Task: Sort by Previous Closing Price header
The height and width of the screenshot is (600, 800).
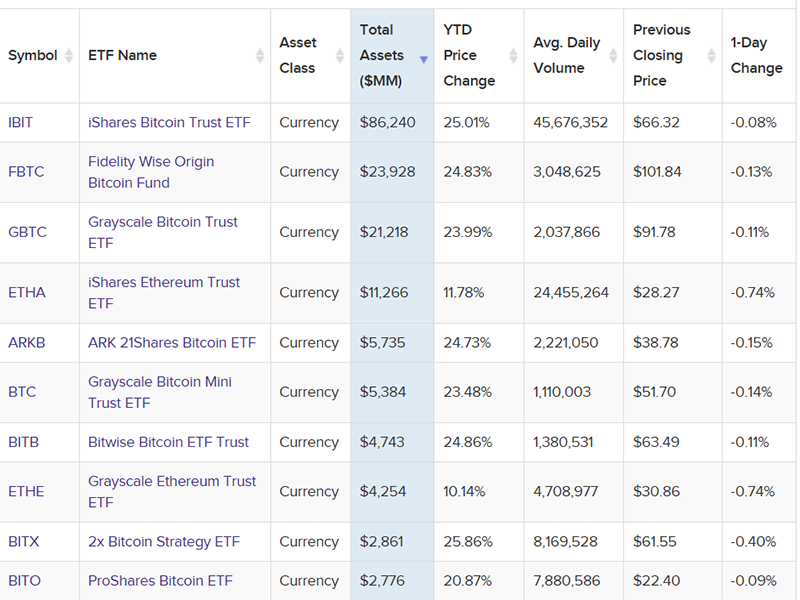Action: click(661, 56)
